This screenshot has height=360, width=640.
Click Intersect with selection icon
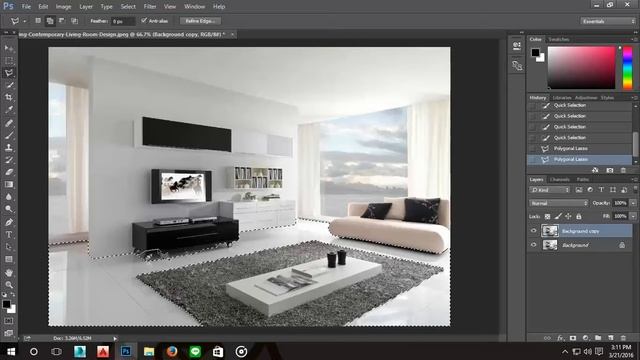[74, 20]
